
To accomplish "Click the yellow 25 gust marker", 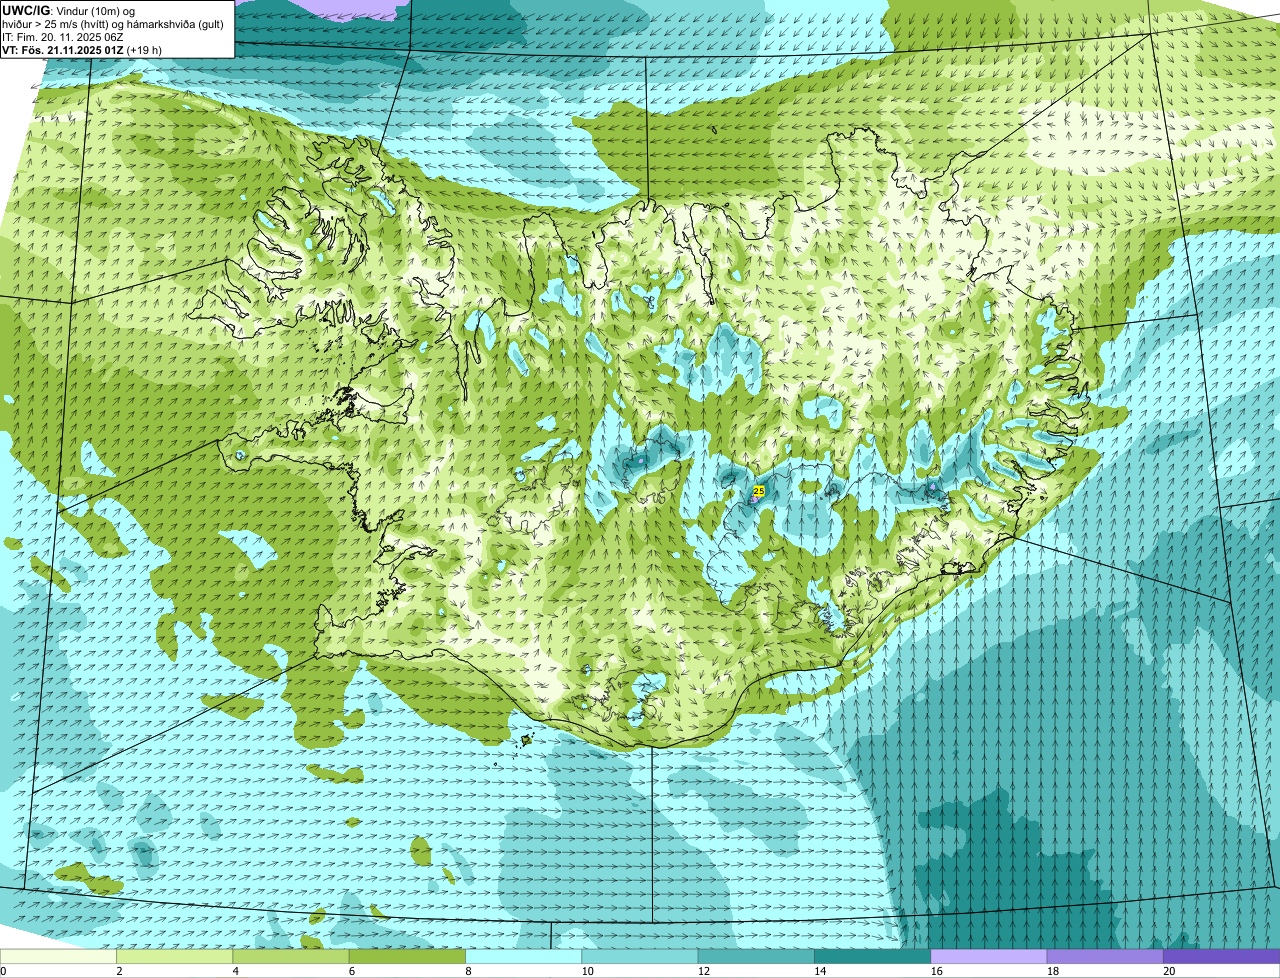I will click(759, 491).
